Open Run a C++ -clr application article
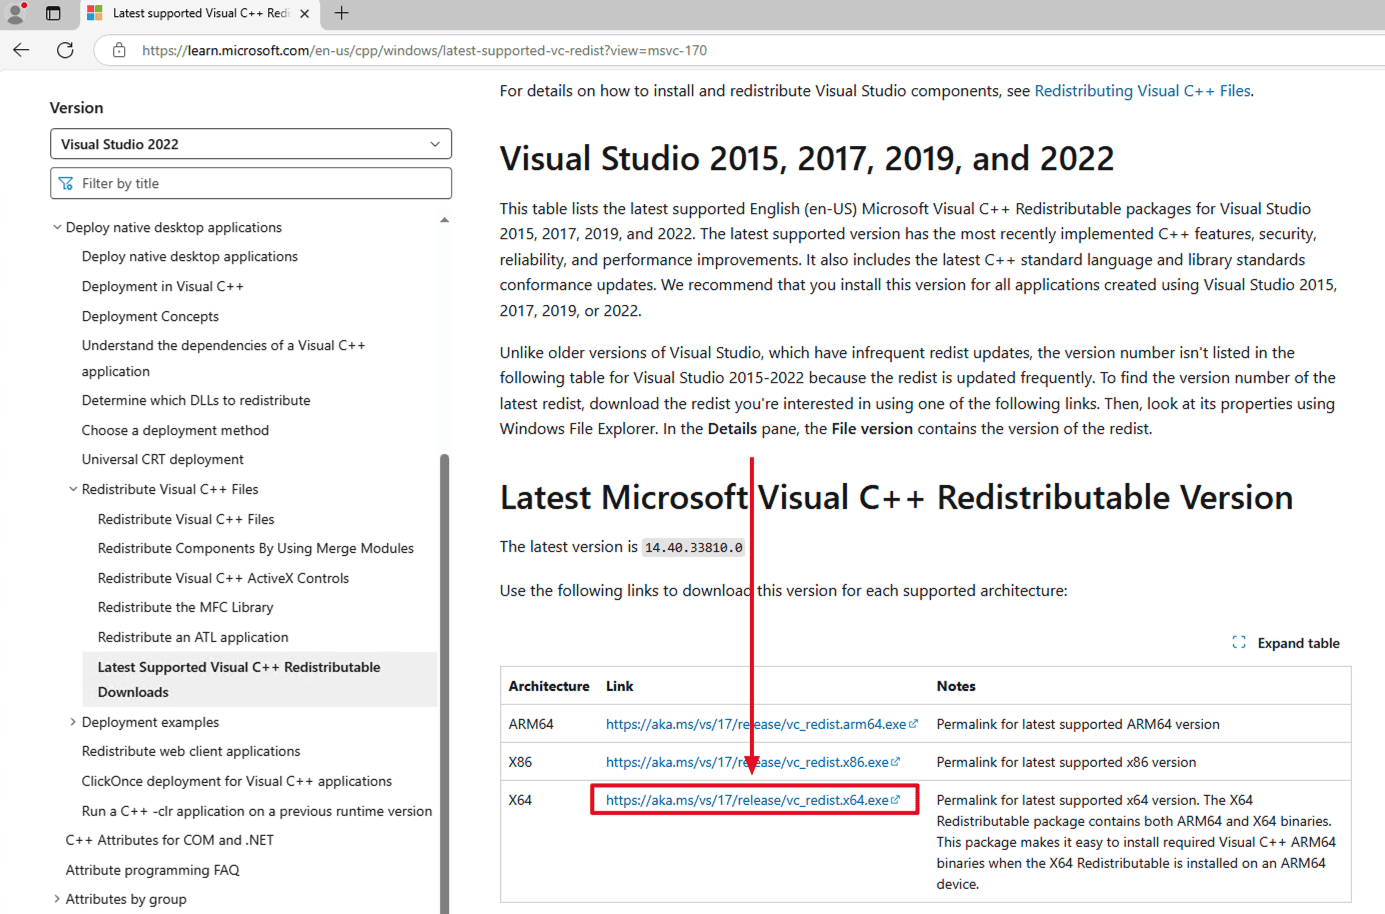 257,811
